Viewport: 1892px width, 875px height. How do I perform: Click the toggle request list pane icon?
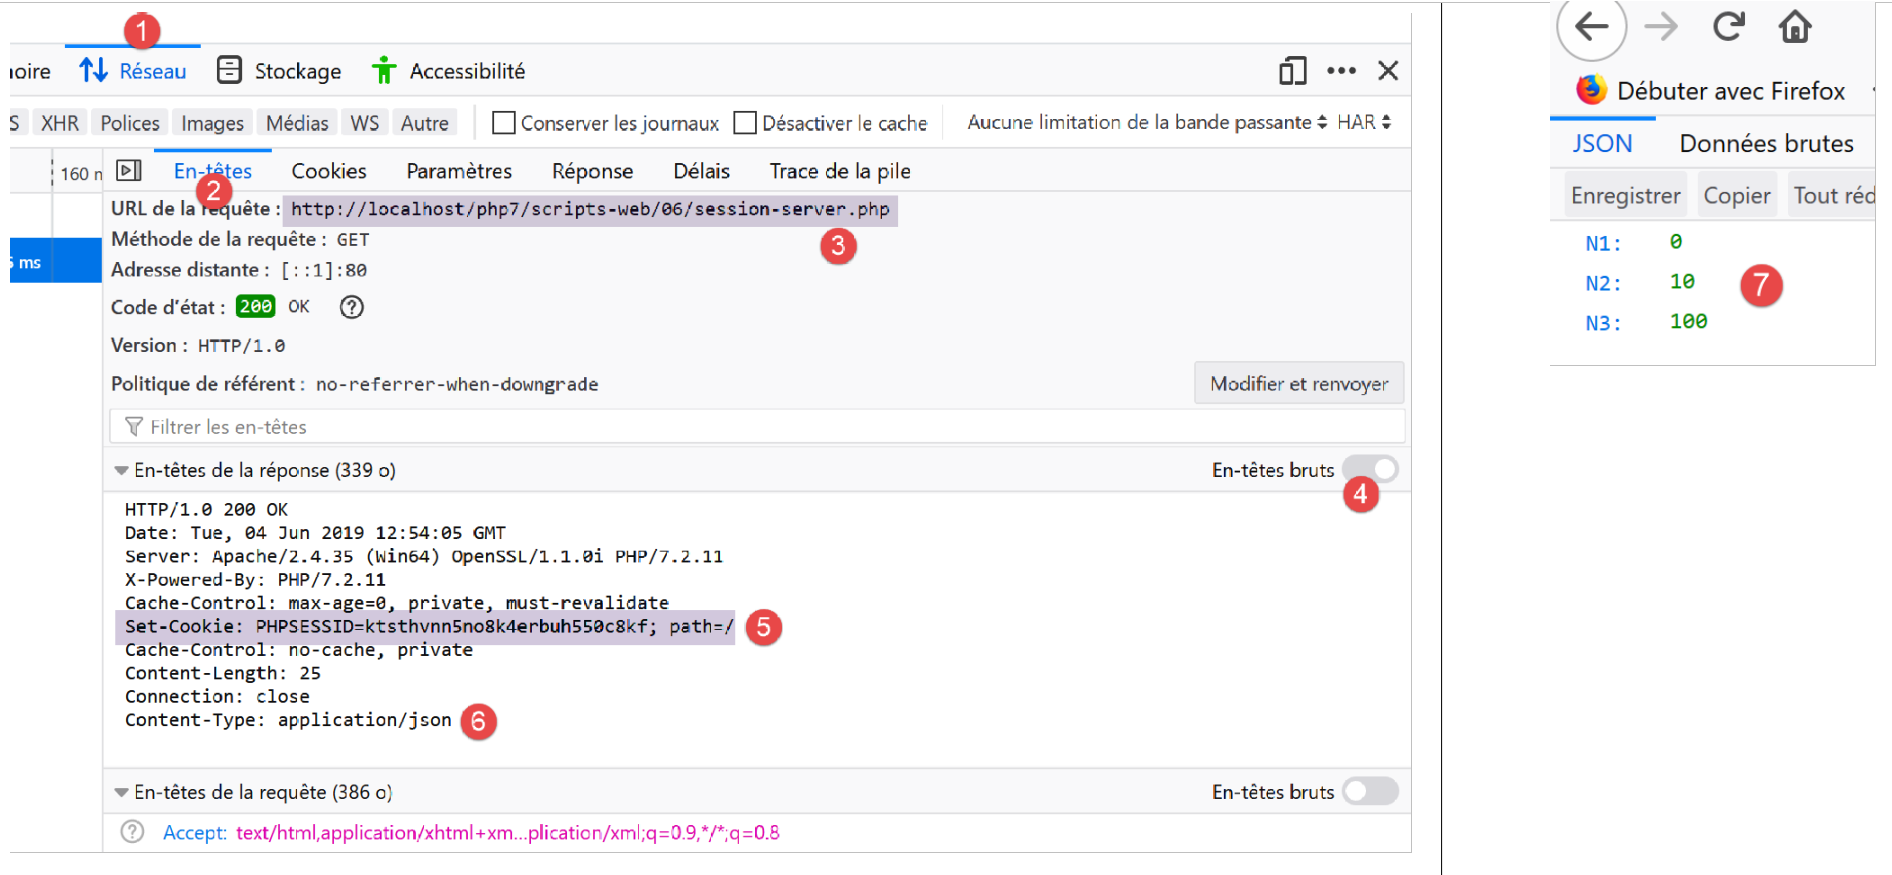(129, 171)
